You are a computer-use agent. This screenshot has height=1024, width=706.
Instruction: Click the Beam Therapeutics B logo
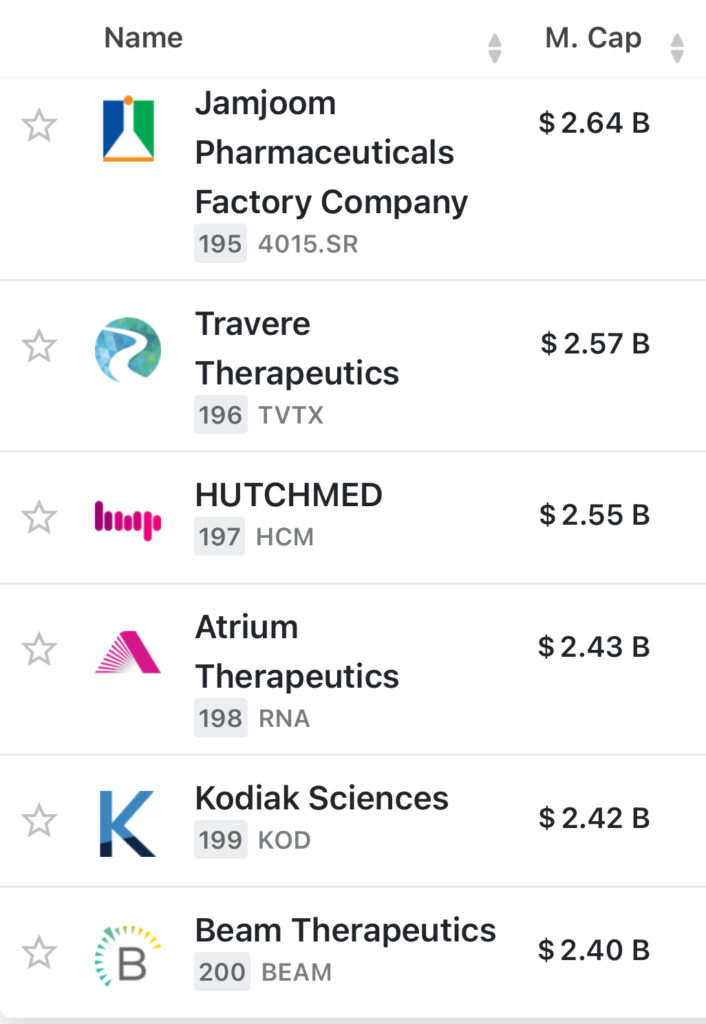pos(128,954)
